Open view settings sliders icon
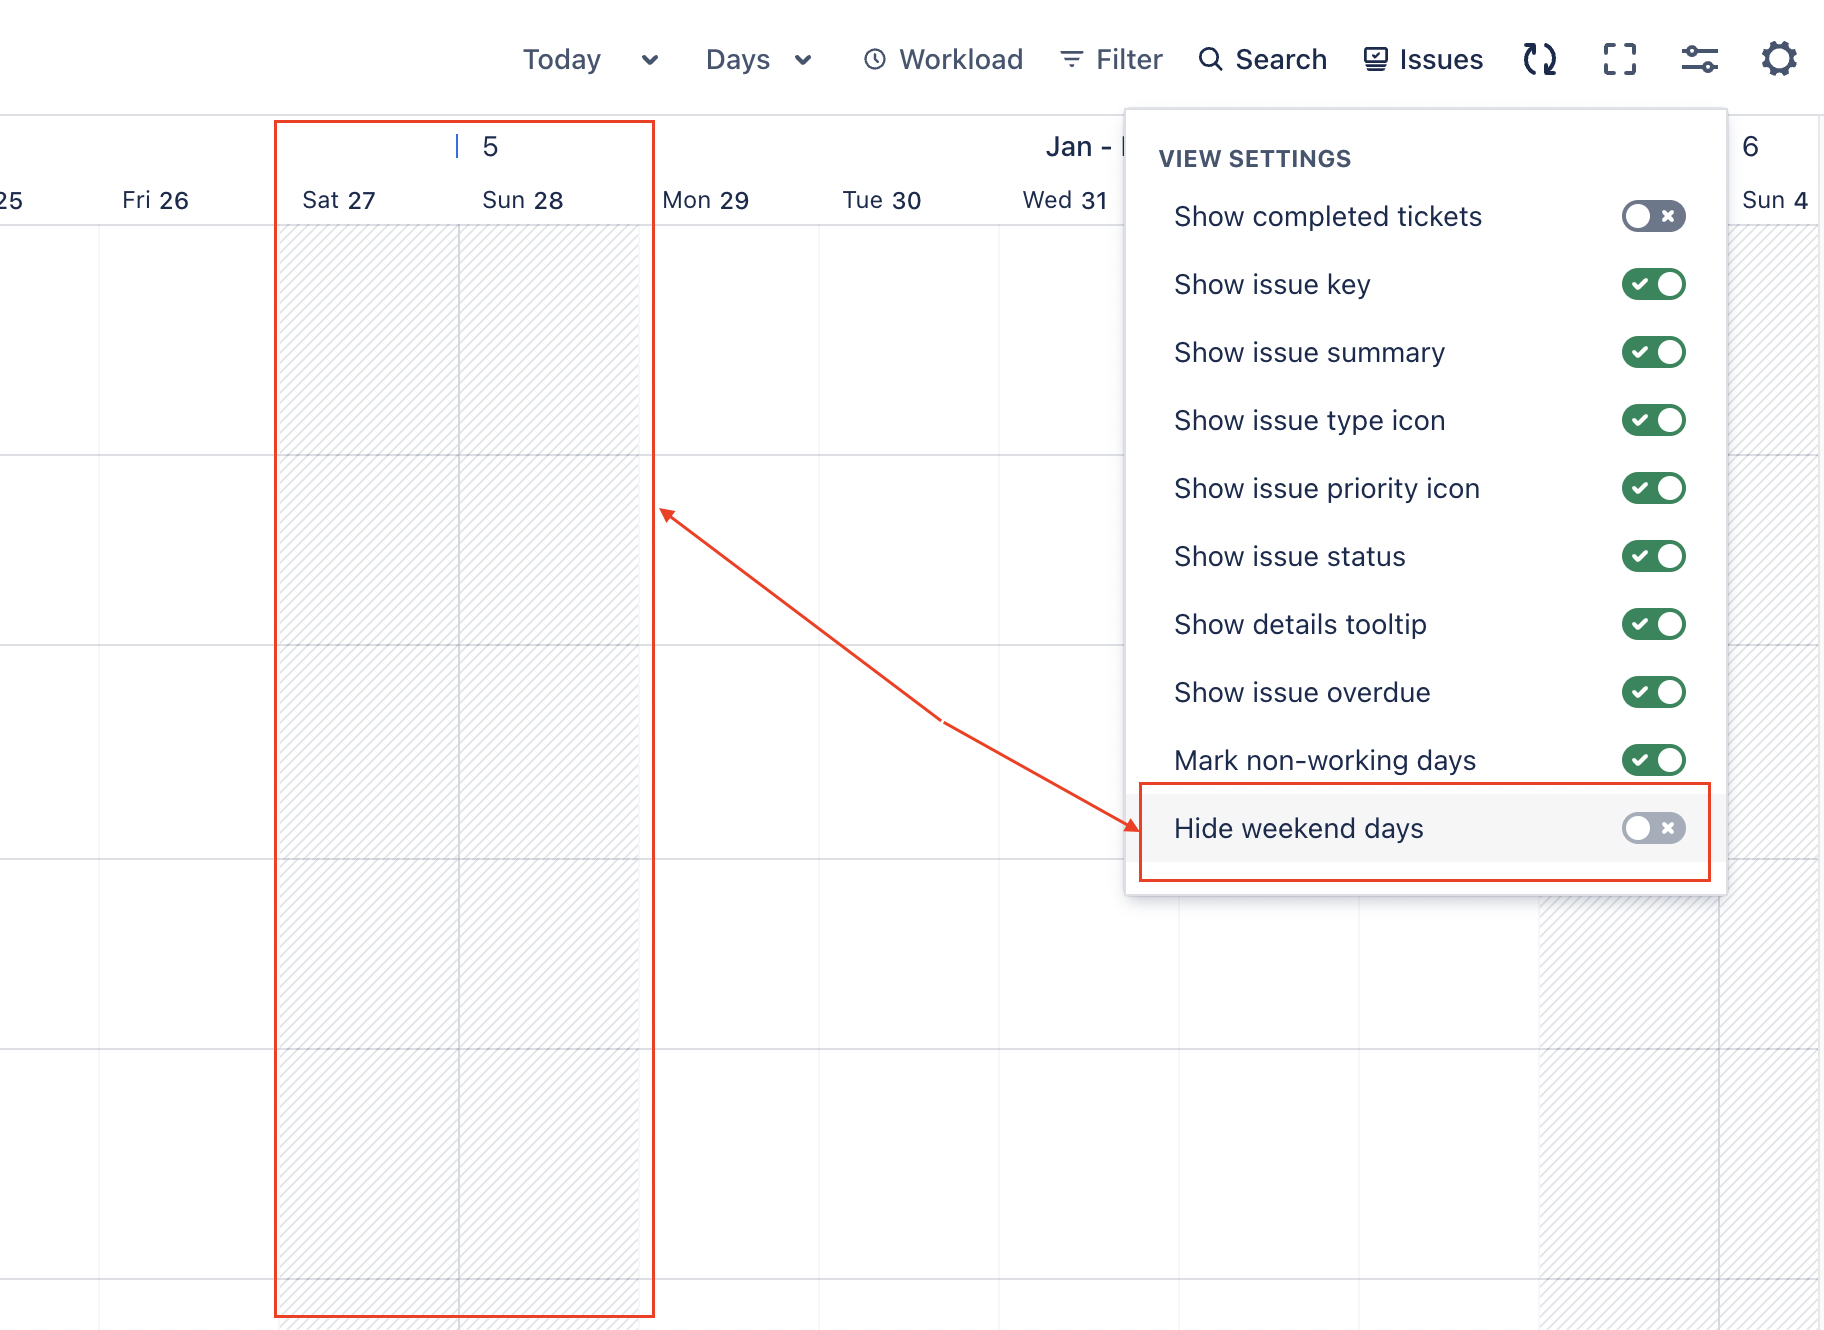The width and height of the screenshot is (1824, 1330). (x=1699, y=59)
